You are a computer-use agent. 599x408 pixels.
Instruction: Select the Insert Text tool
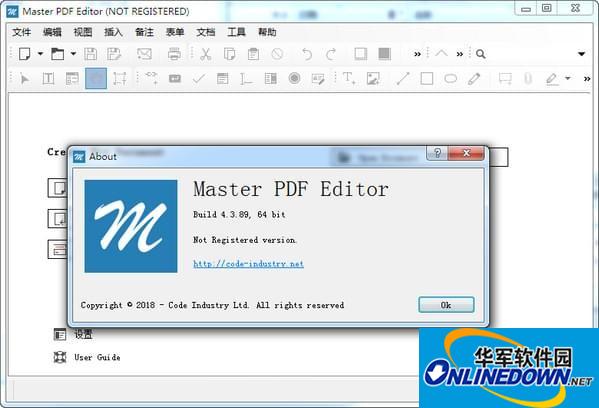point(349,78)
